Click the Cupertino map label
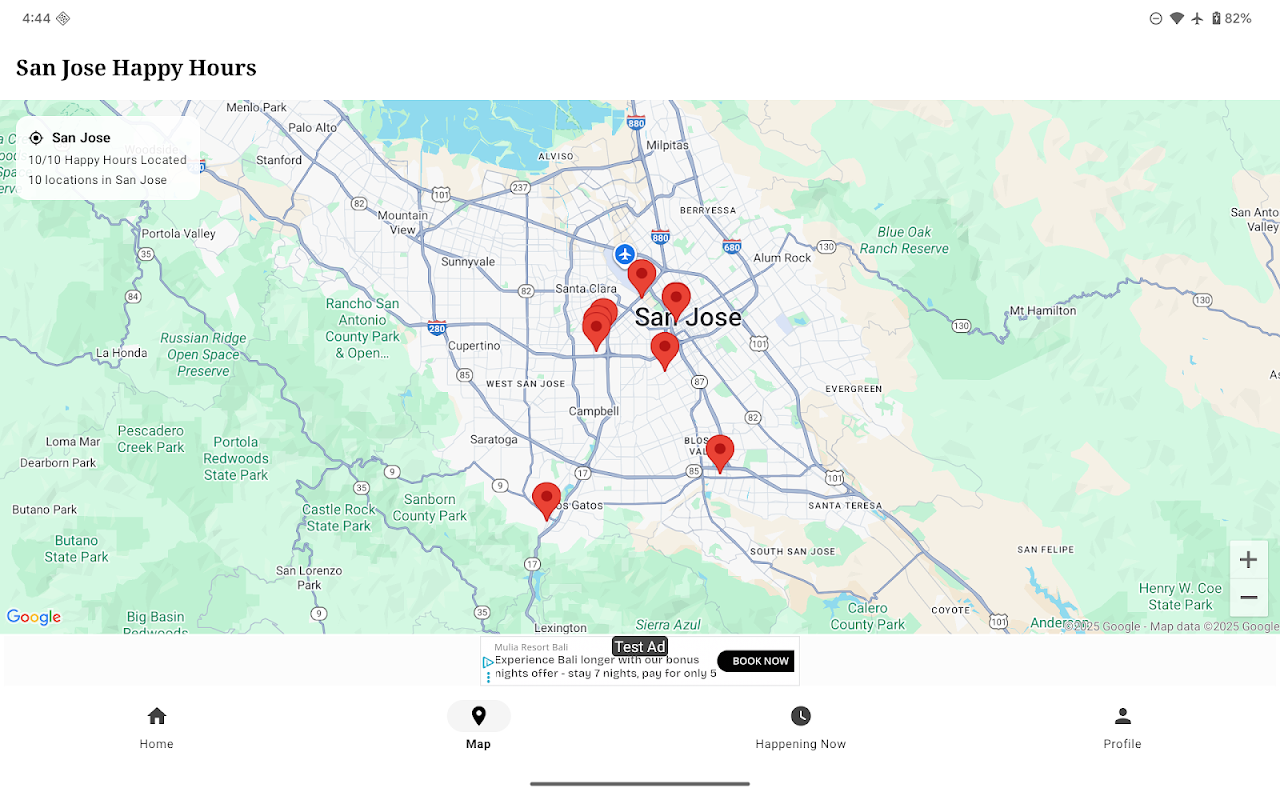The image size is (1280, 800). pos(474,346)
